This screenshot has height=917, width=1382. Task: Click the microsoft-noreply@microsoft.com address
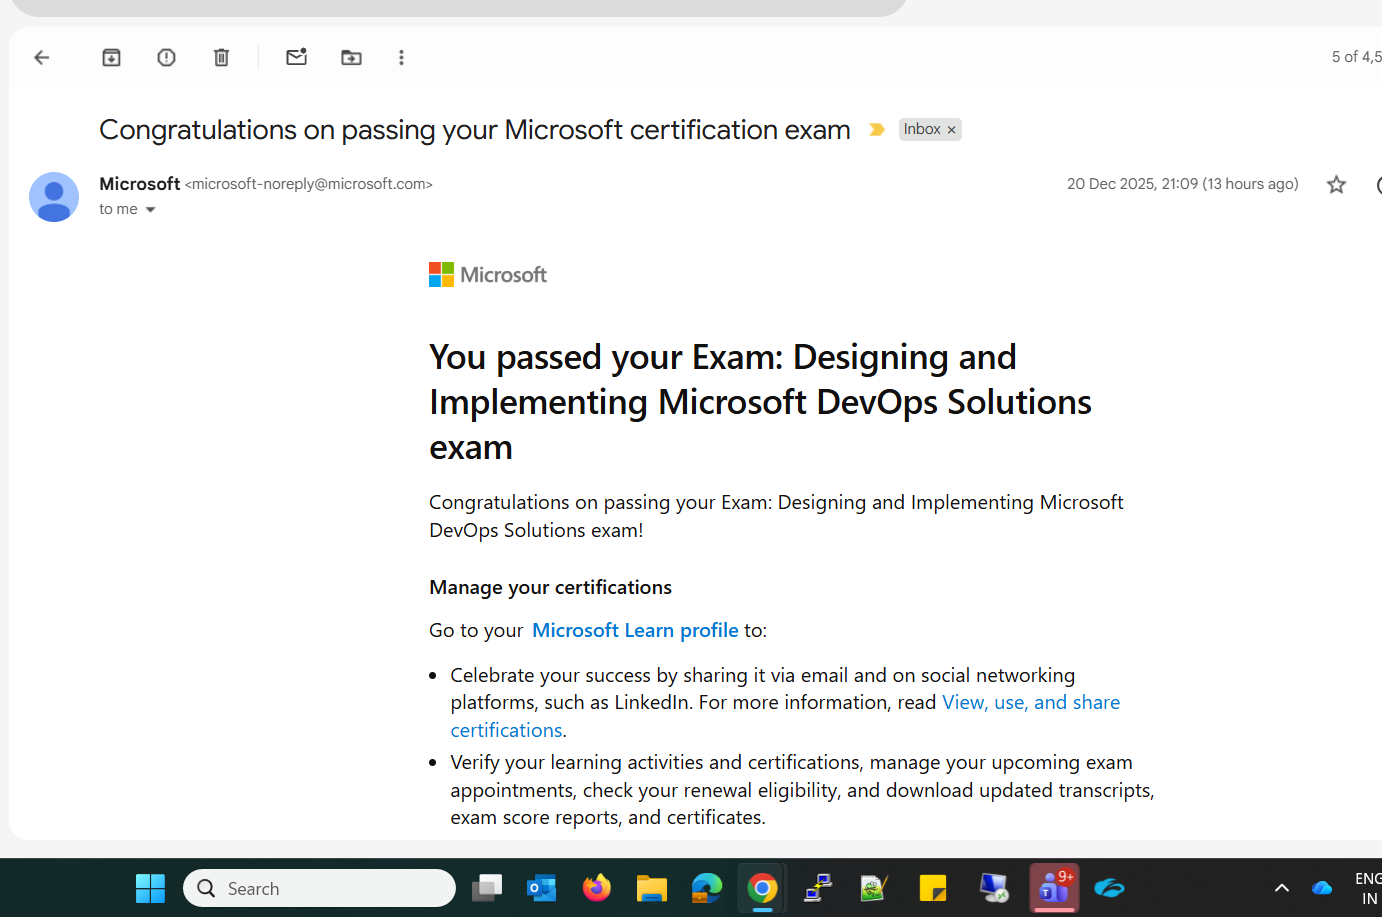309,184
